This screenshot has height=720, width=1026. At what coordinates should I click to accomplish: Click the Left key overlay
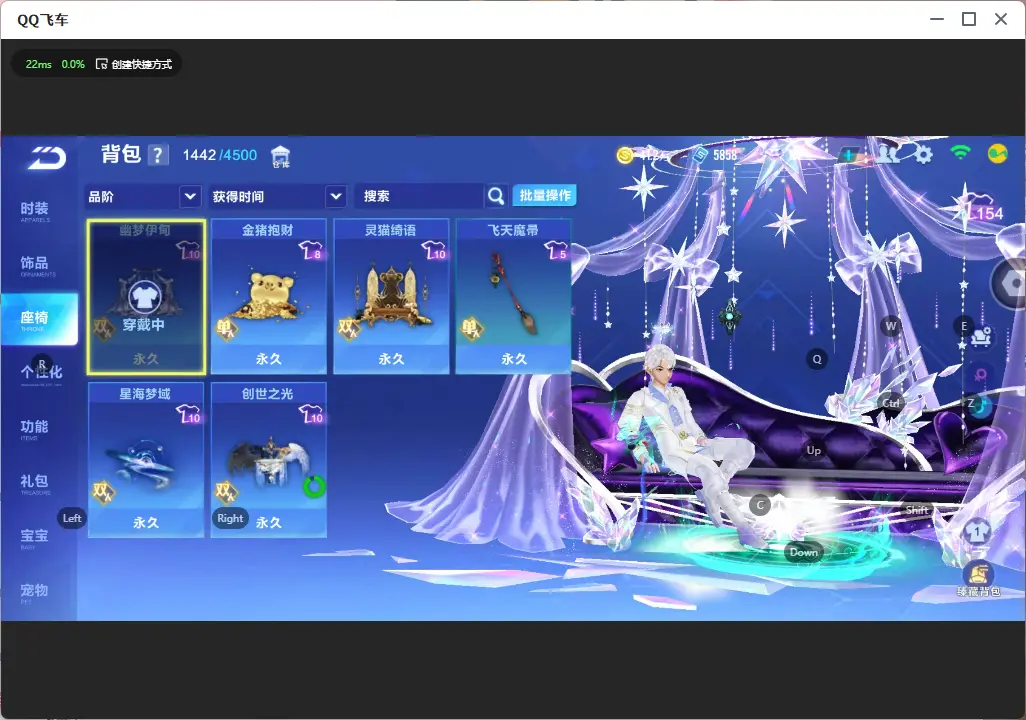point(72,518)
